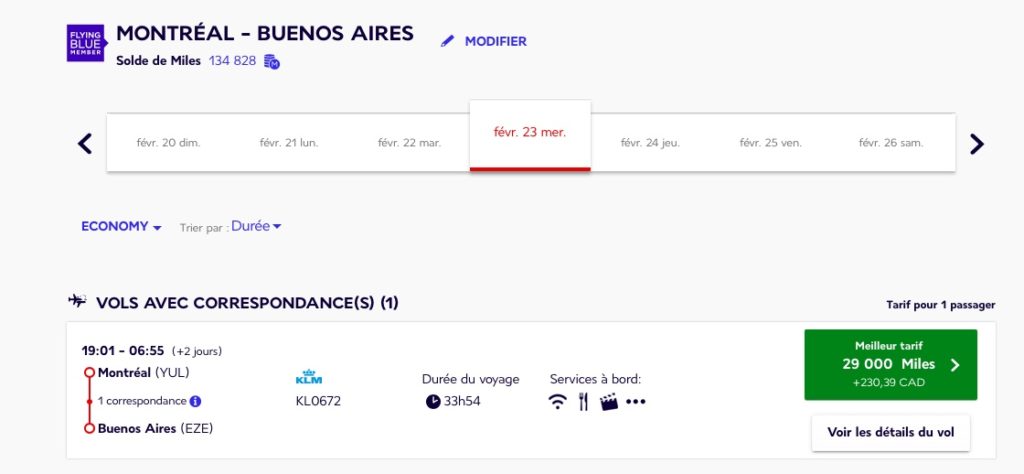Click the MODIFIER search link
1024x474 pixels.
point(495,41)
